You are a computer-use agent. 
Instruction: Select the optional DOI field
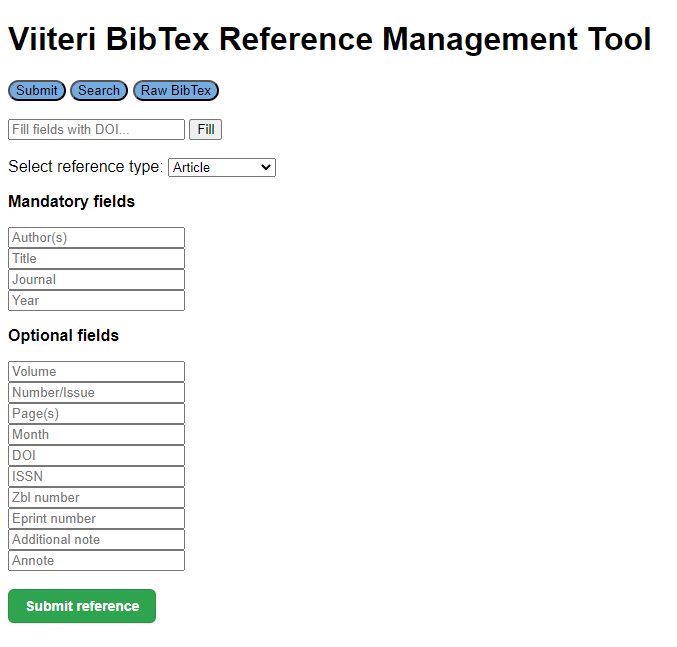click(x=96, y=456)
